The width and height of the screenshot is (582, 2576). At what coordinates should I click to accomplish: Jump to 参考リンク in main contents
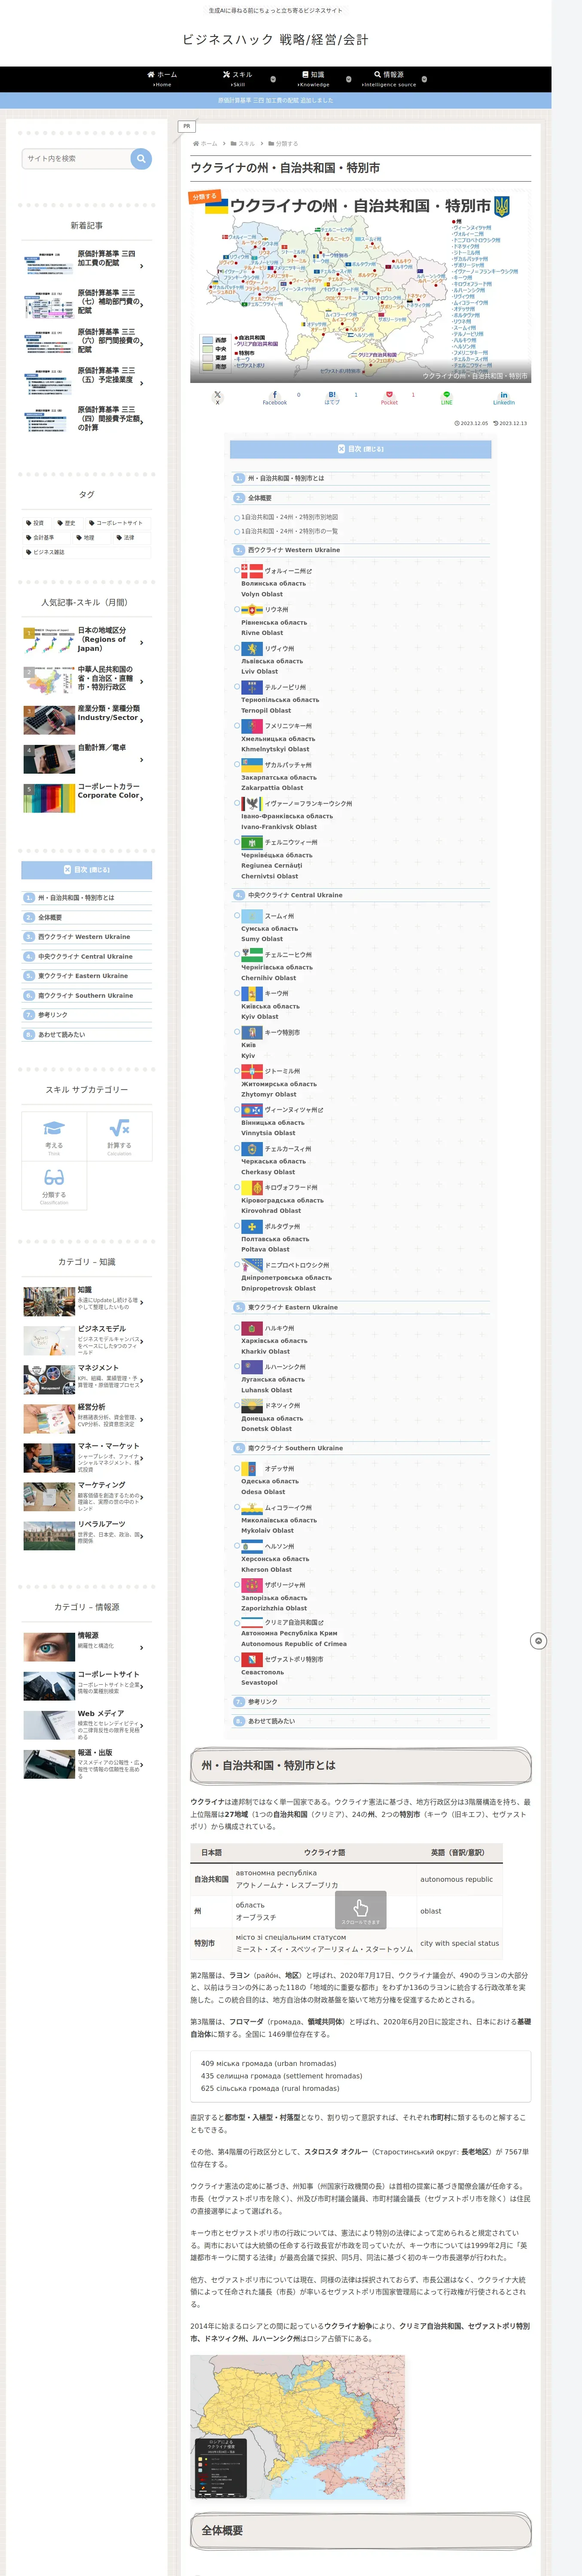263,1701
